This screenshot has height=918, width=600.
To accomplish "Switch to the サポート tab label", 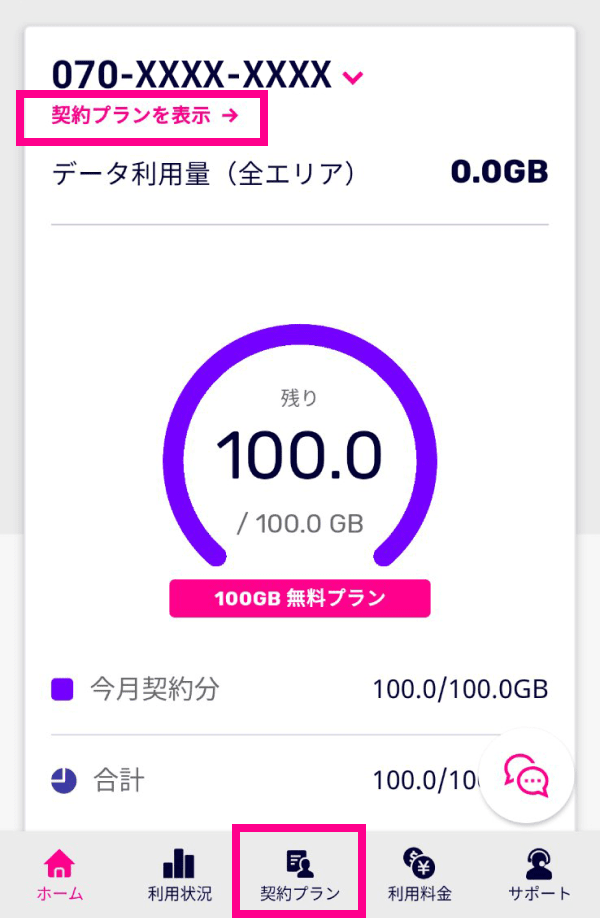I will 539,893.
